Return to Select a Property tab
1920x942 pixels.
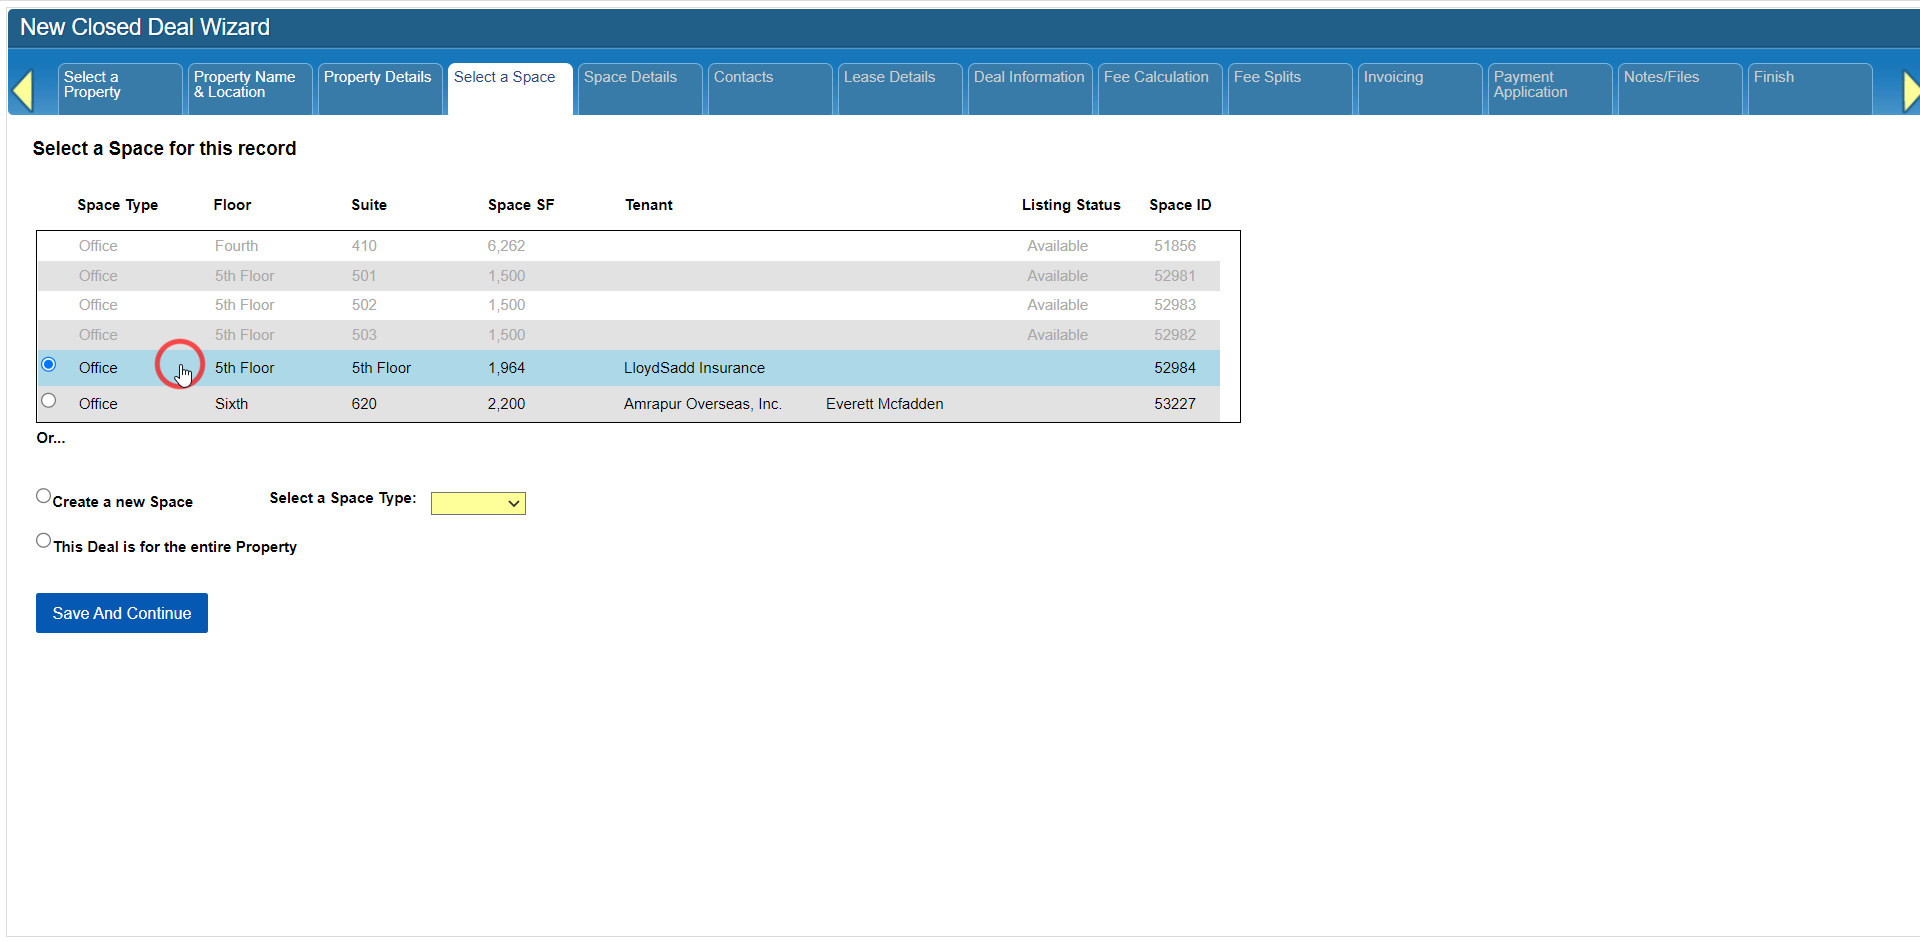click(120, 89)
